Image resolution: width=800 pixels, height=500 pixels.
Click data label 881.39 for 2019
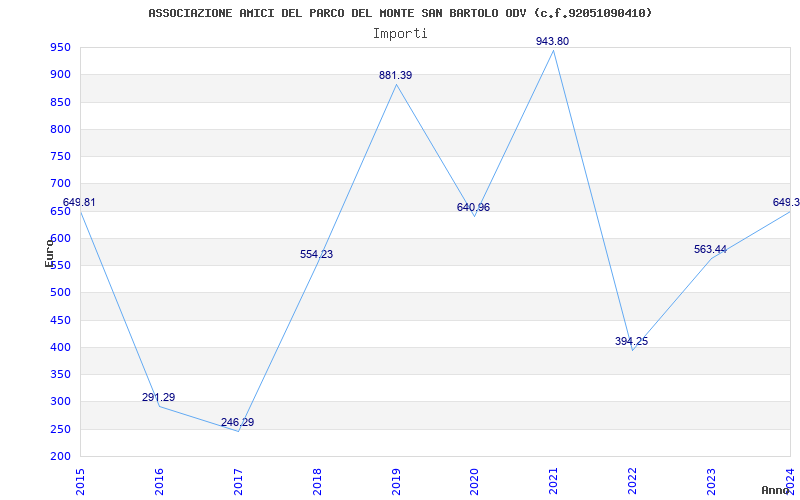[395, 76]
